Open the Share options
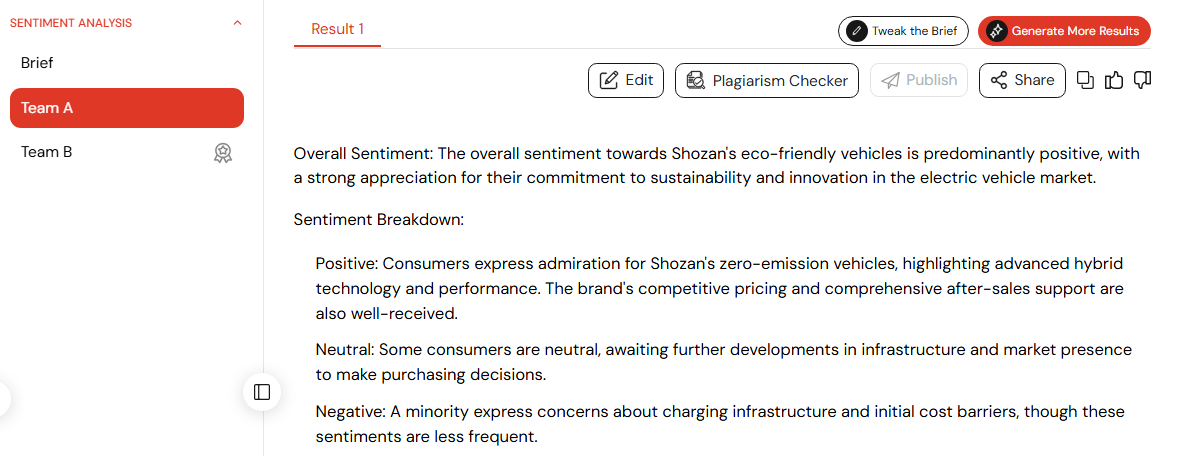This screenshot has height=456, width=1180. coord(1022,81)
